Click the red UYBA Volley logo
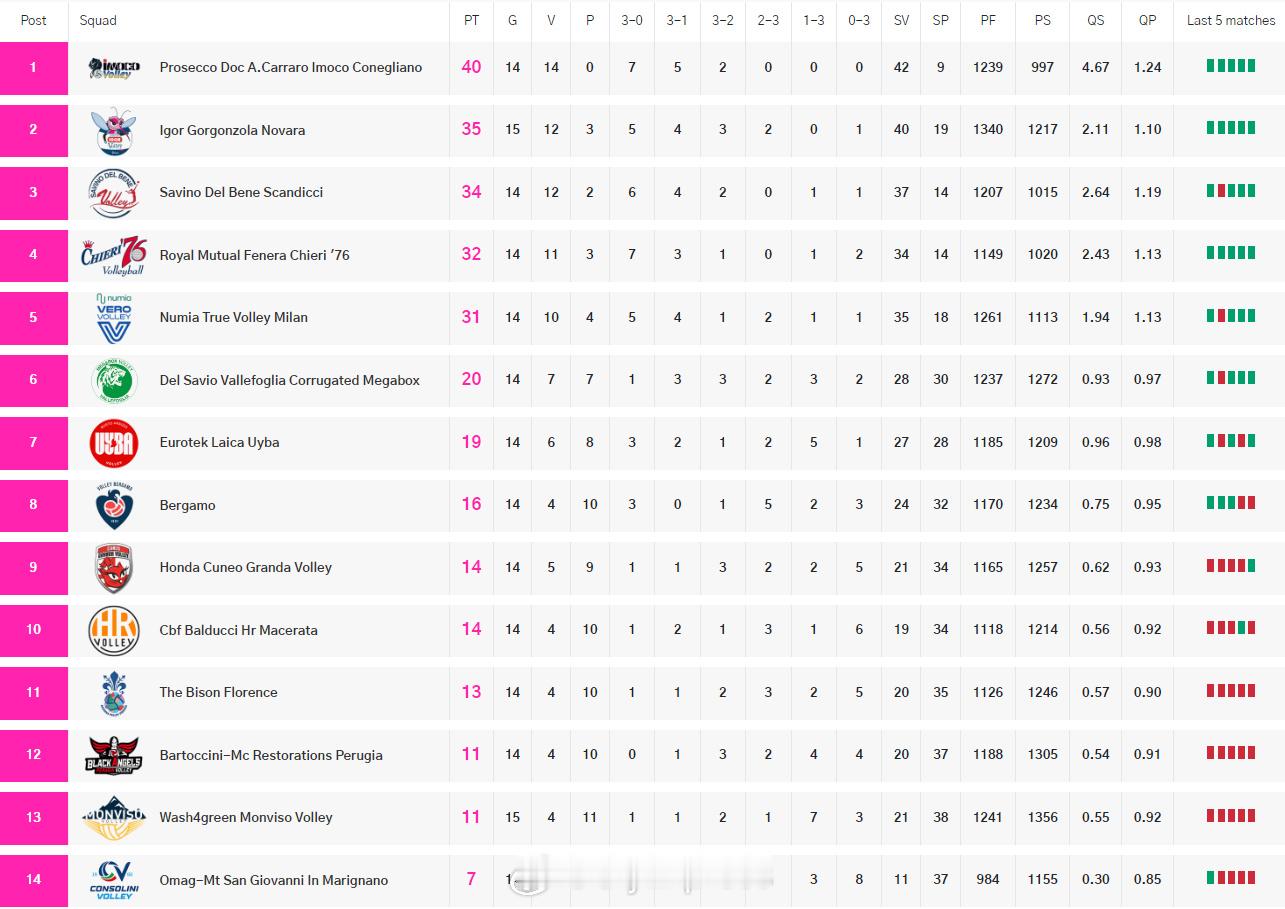The width and height of the screenshot is (1285, 909). click(114, 443)
